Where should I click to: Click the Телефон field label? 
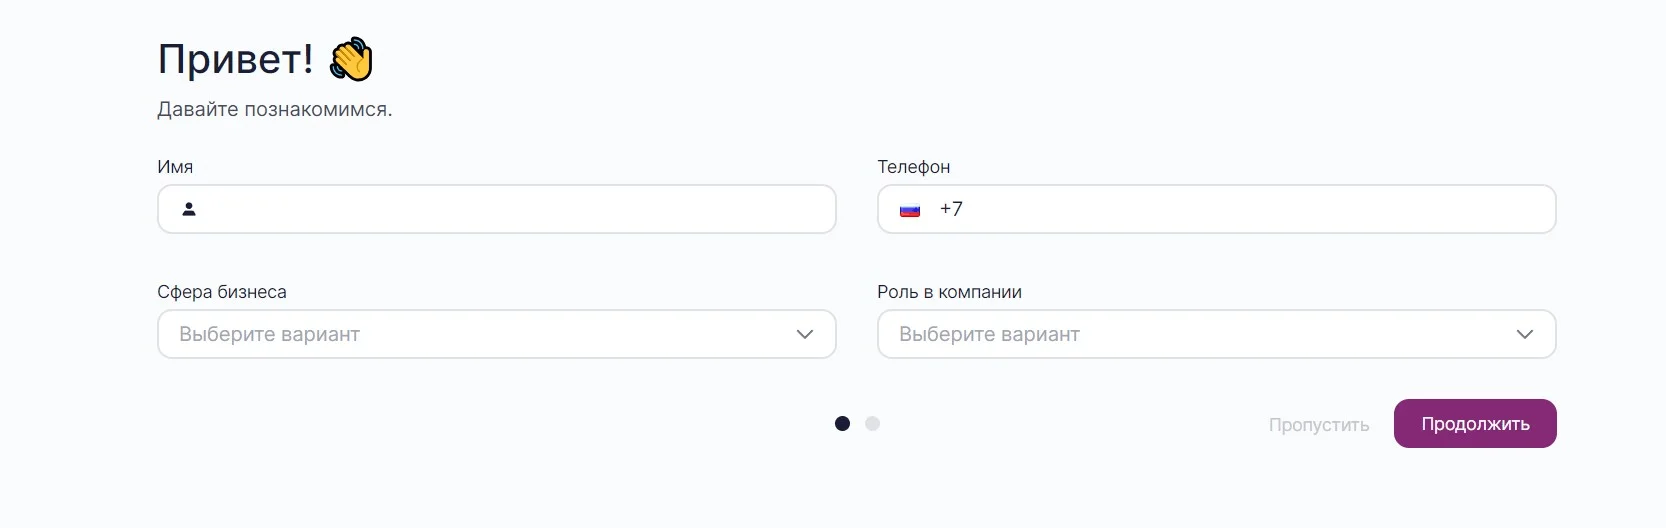[914, 167]
